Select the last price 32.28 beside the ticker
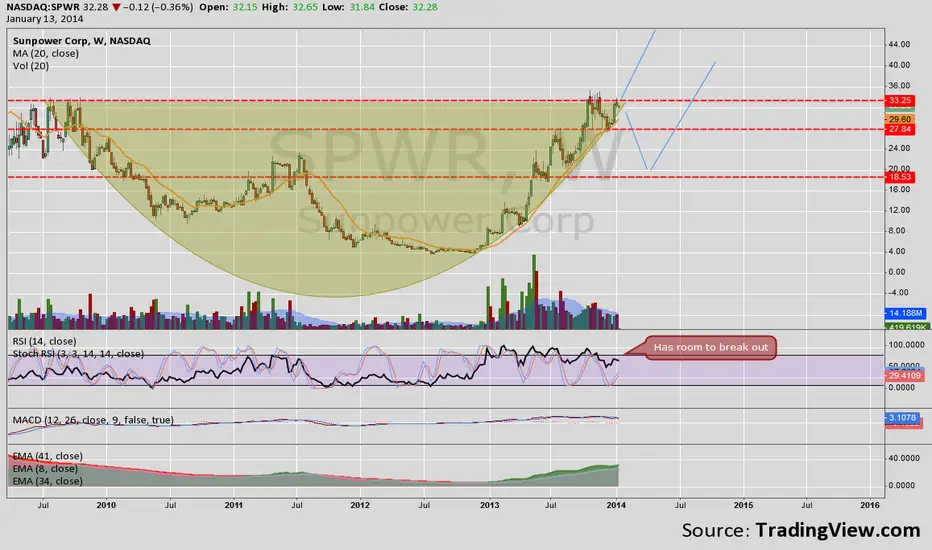932x550 pixels. coord(96,7)
